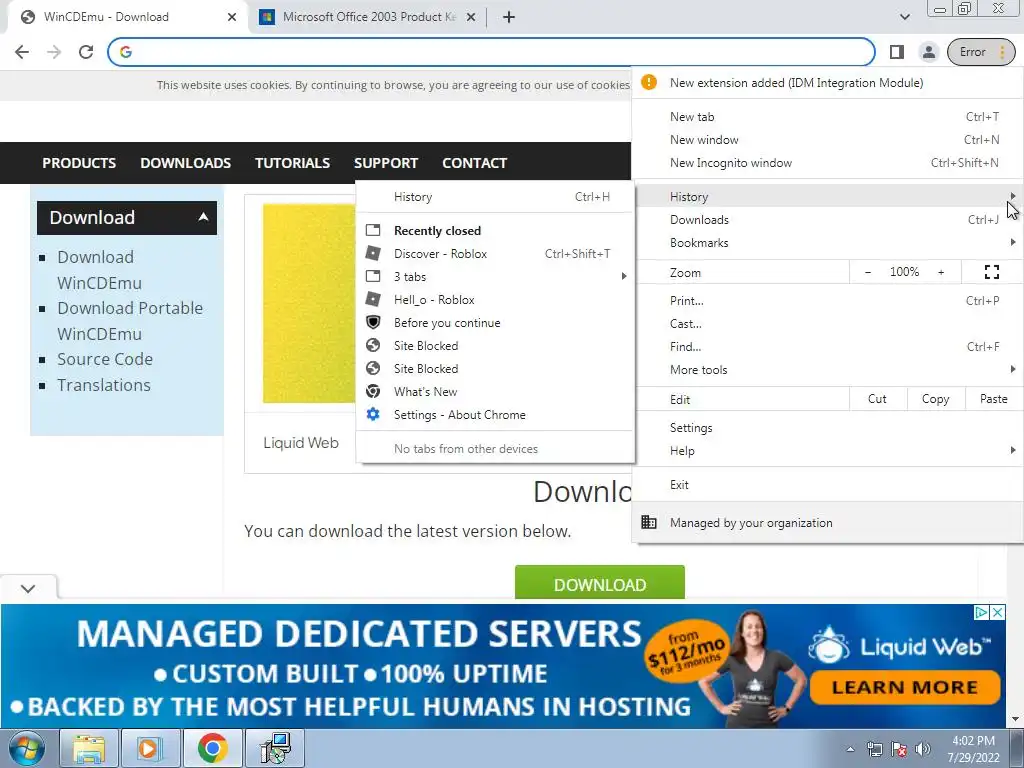Viewport: 1024px width, 768px height.
Task: Open the SUPPORT nav item
Action: tap(386, 163)
